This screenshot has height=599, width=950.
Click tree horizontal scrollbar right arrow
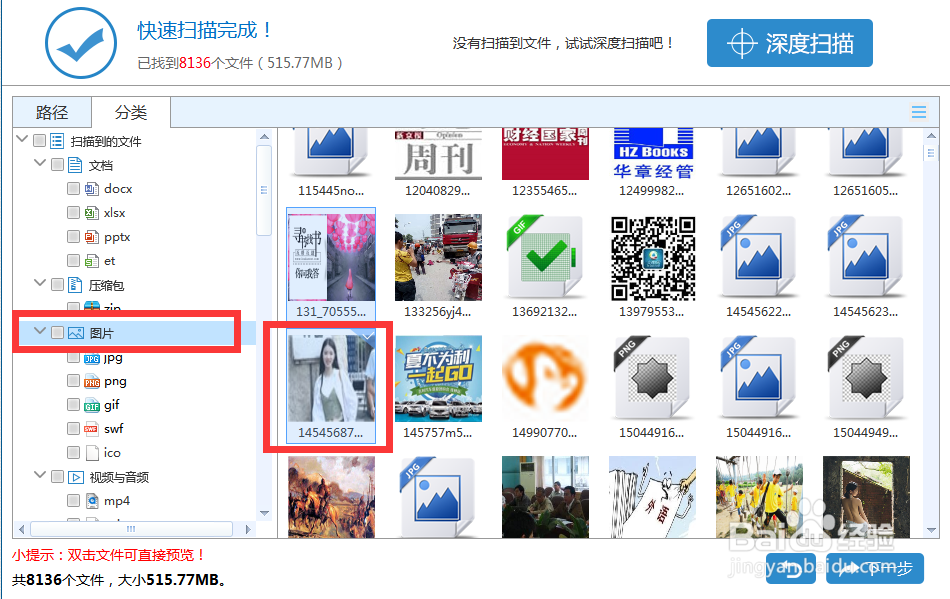click(247, 529)
